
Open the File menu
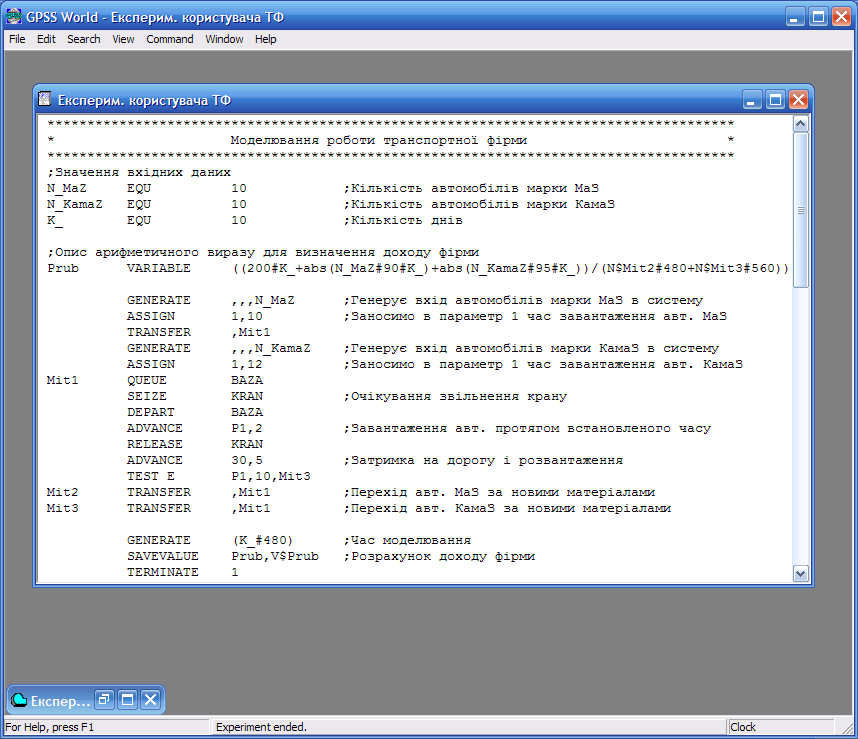pyautogui.click(x=17, y=39)
